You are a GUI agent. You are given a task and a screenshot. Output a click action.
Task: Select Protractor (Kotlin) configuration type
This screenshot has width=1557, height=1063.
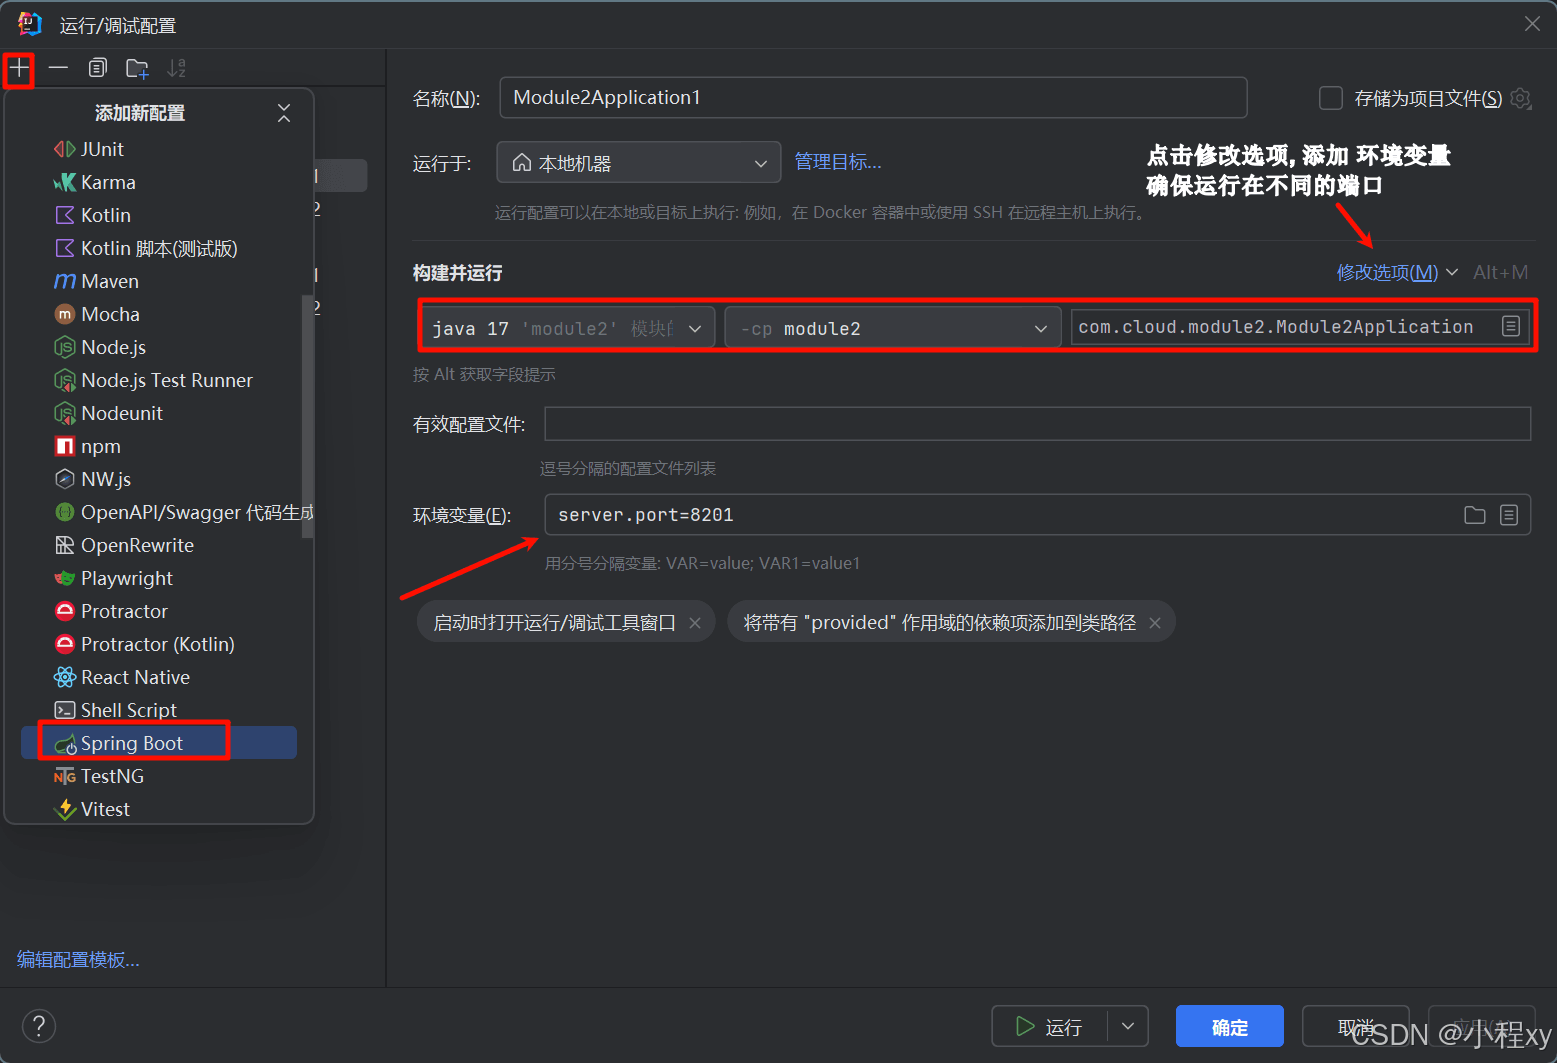coord(160,644)
